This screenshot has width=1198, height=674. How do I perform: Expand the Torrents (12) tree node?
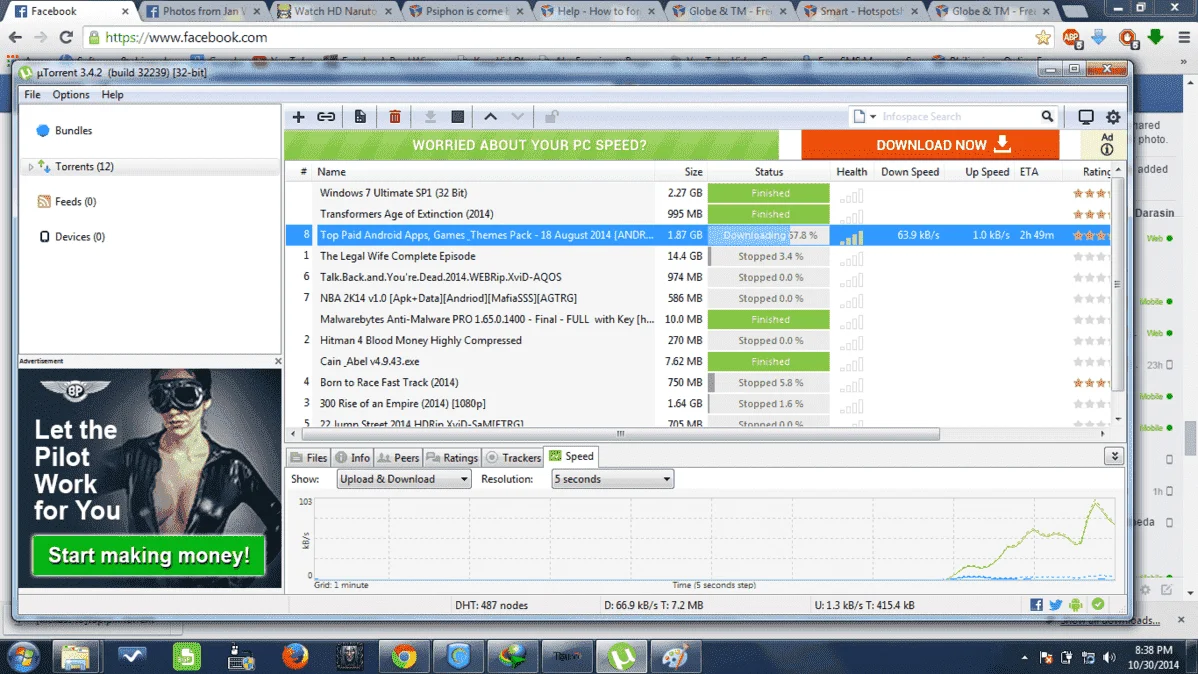pos(31,167)
